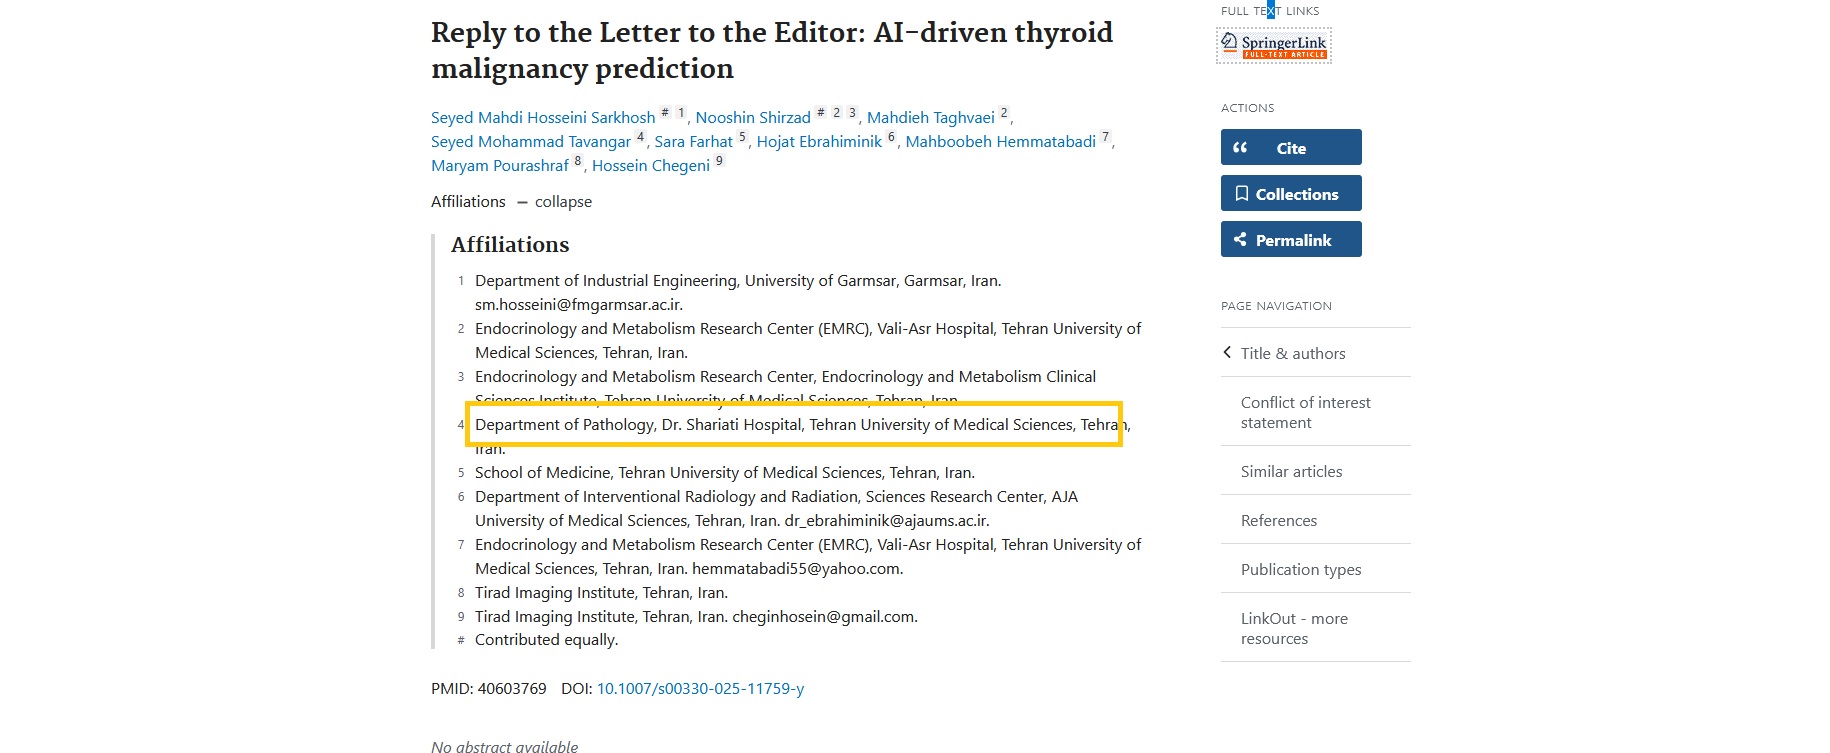Click author Hossein Chegeni
The width and height of the screenshot is (1830, 753).
[x=650, y=166]
